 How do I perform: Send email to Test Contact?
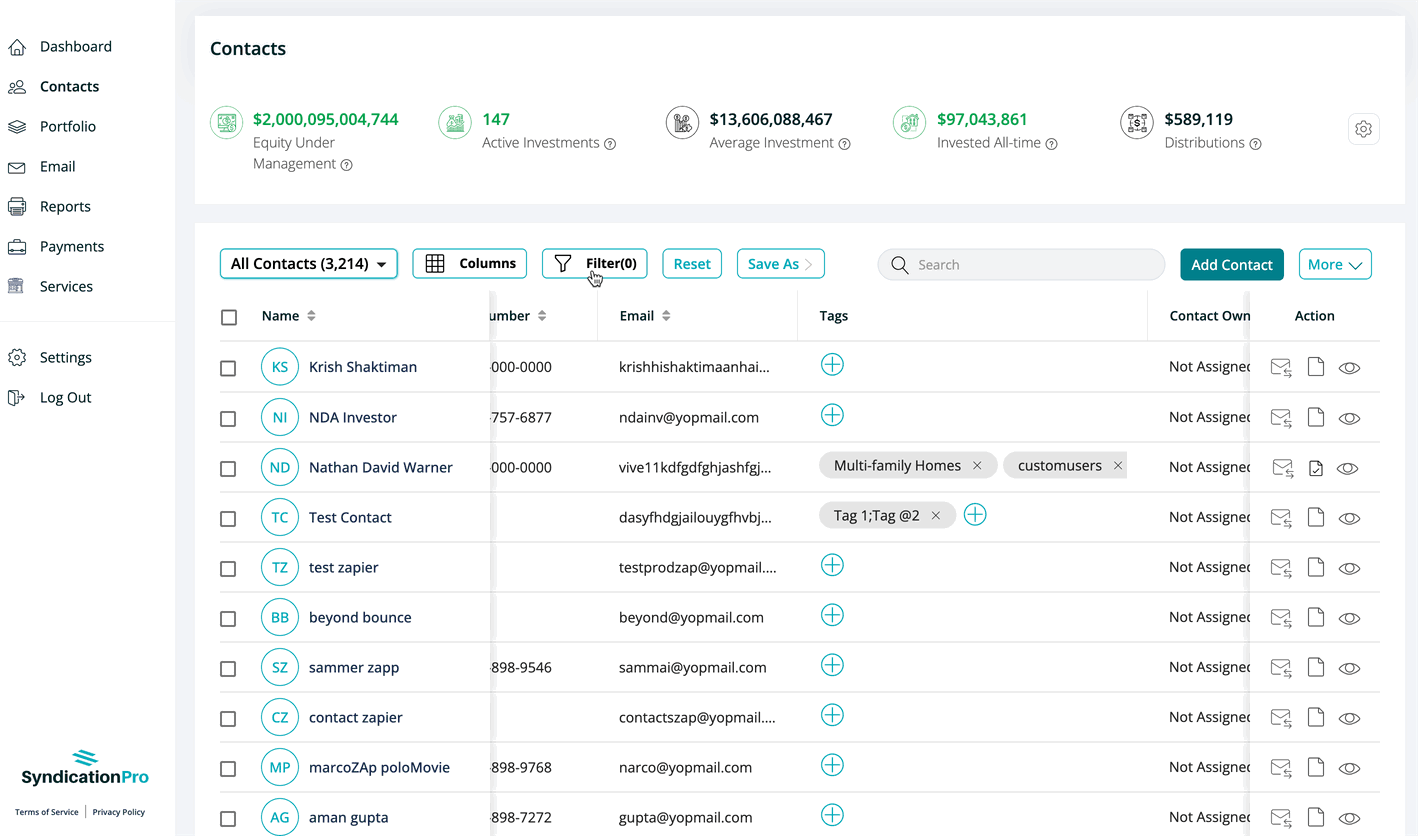click(1281, 518)
